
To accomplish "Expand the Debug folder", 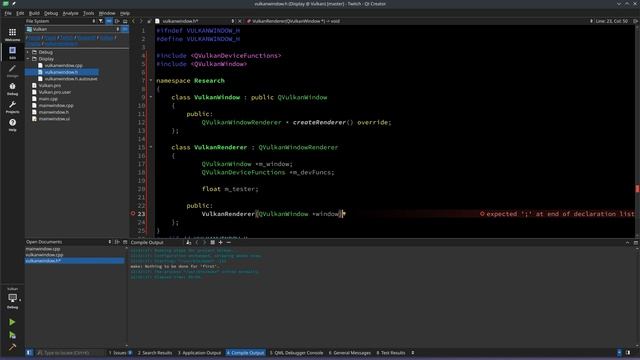I will 28,52.
